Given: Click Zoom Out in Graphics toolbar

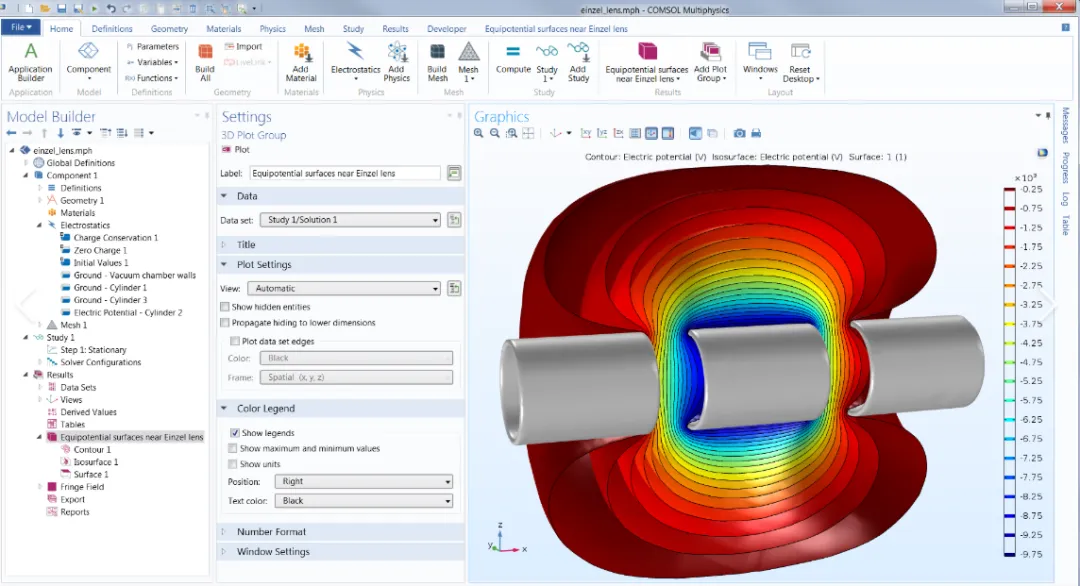Looking at the screenshot, I should click(x=495, y=134).
